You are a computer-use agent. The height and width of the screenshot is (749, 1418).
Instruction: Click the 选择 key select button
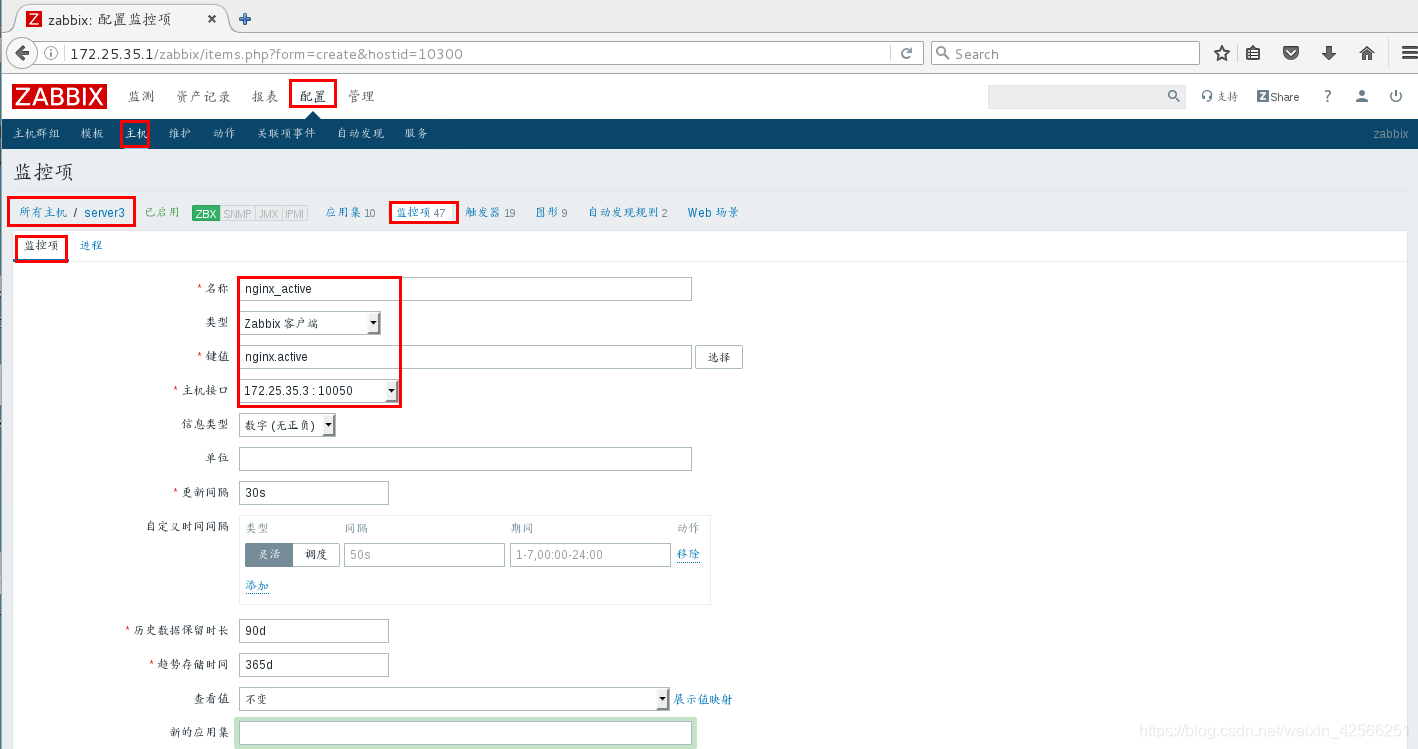point(719,357)
